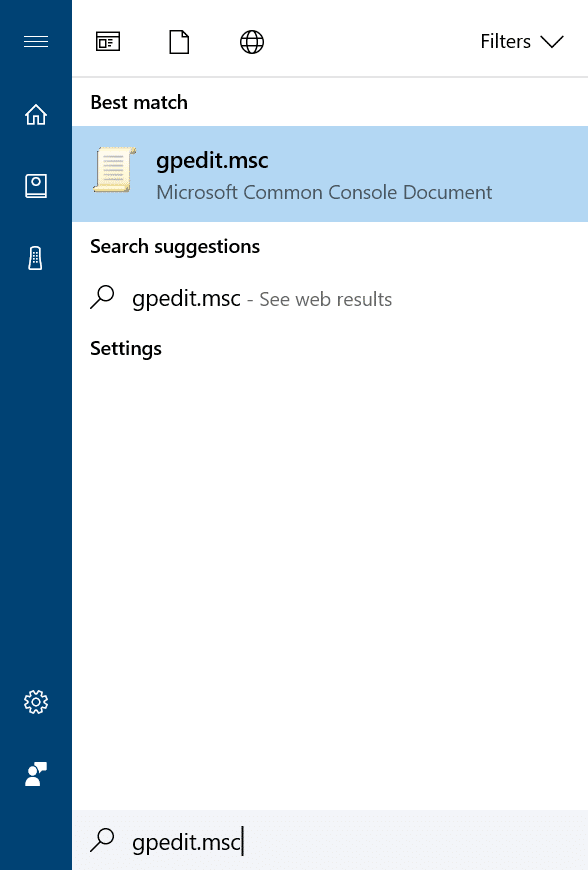Click the Best match heading
The height and width of the screenshot is (870, 588).
pyautogui.click(x=139, y=103)
